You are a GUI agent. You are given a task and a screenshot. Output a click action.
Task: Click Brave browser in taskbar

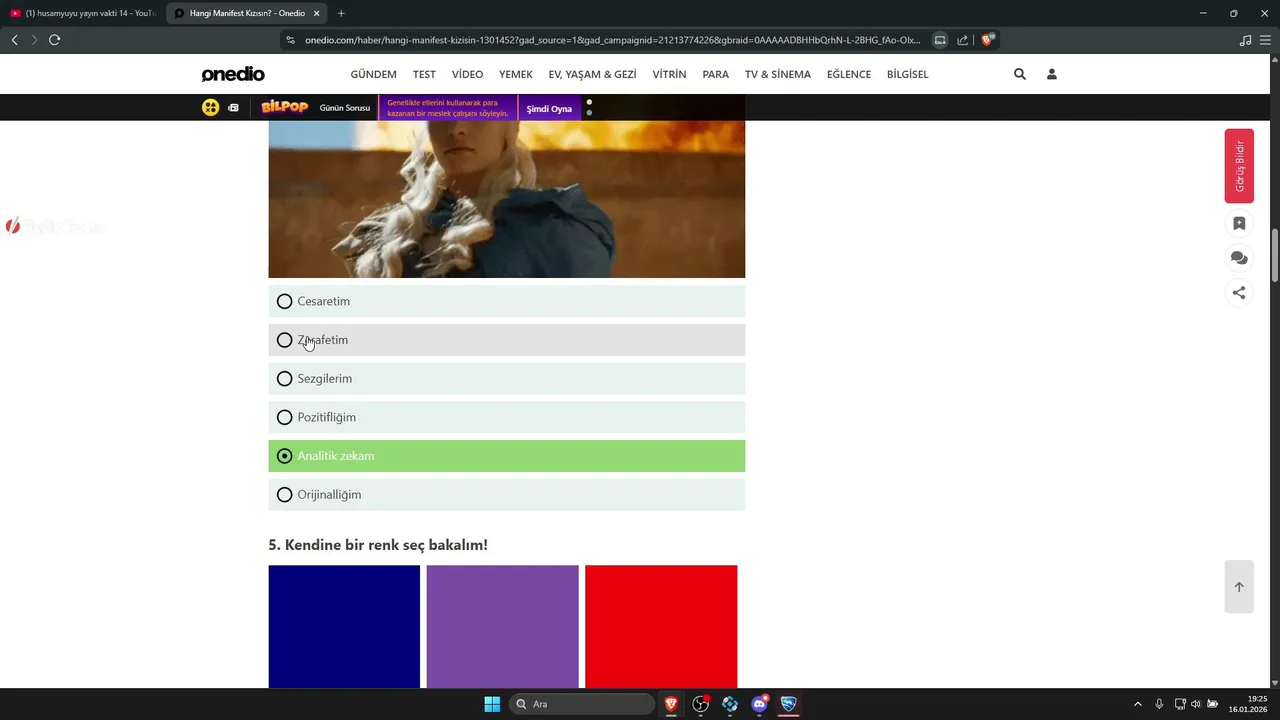pos(671,704)
